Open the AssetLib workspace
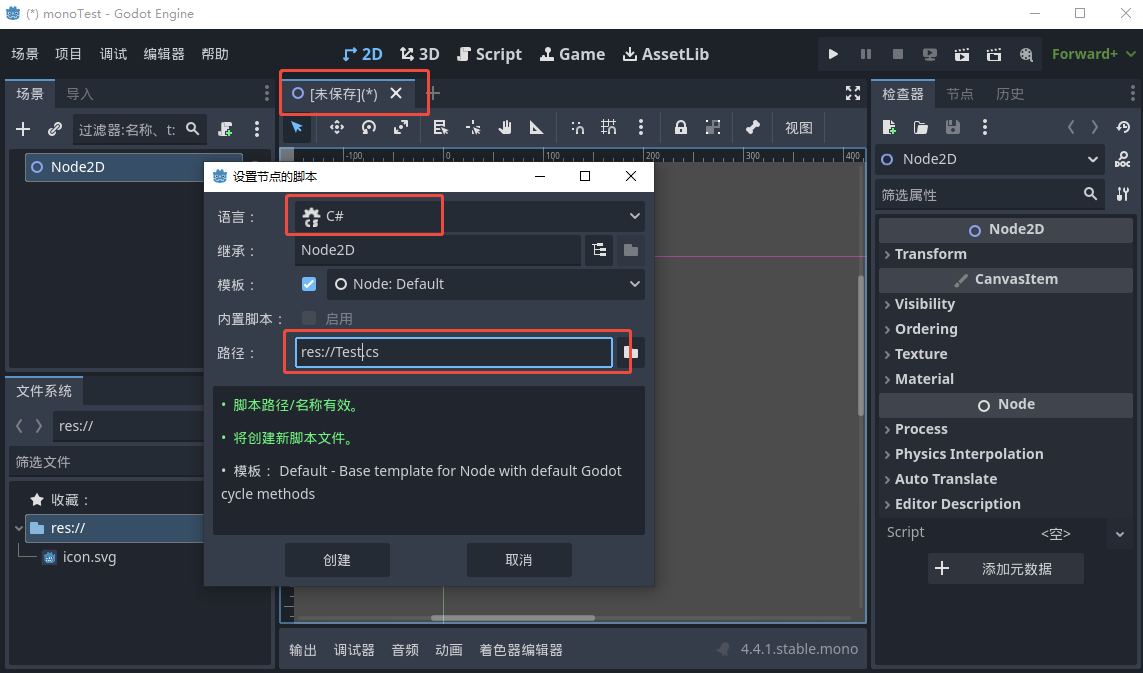Image resolution: width=1143 pixels, height=673 pixels. 665,54
